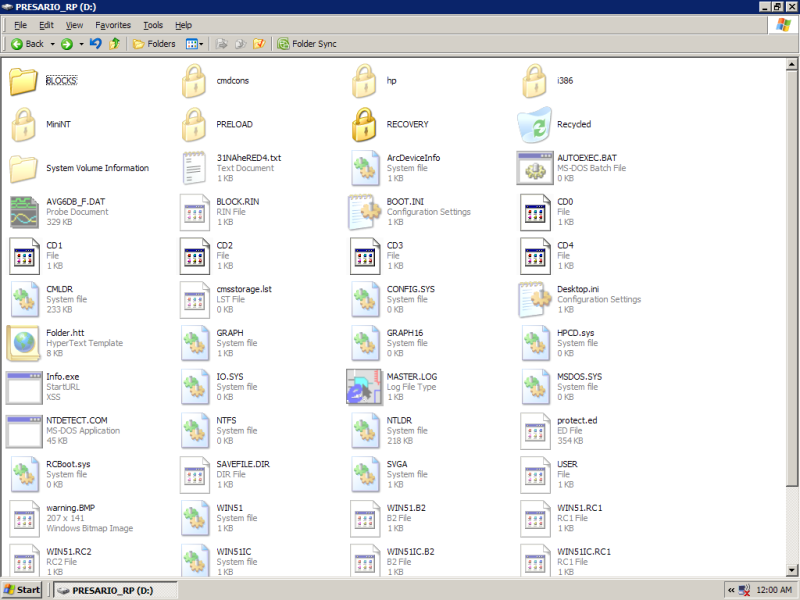The image size is (800, 600).
Task: Select the Recycled bin icon
Action: [x=535, y=124]
